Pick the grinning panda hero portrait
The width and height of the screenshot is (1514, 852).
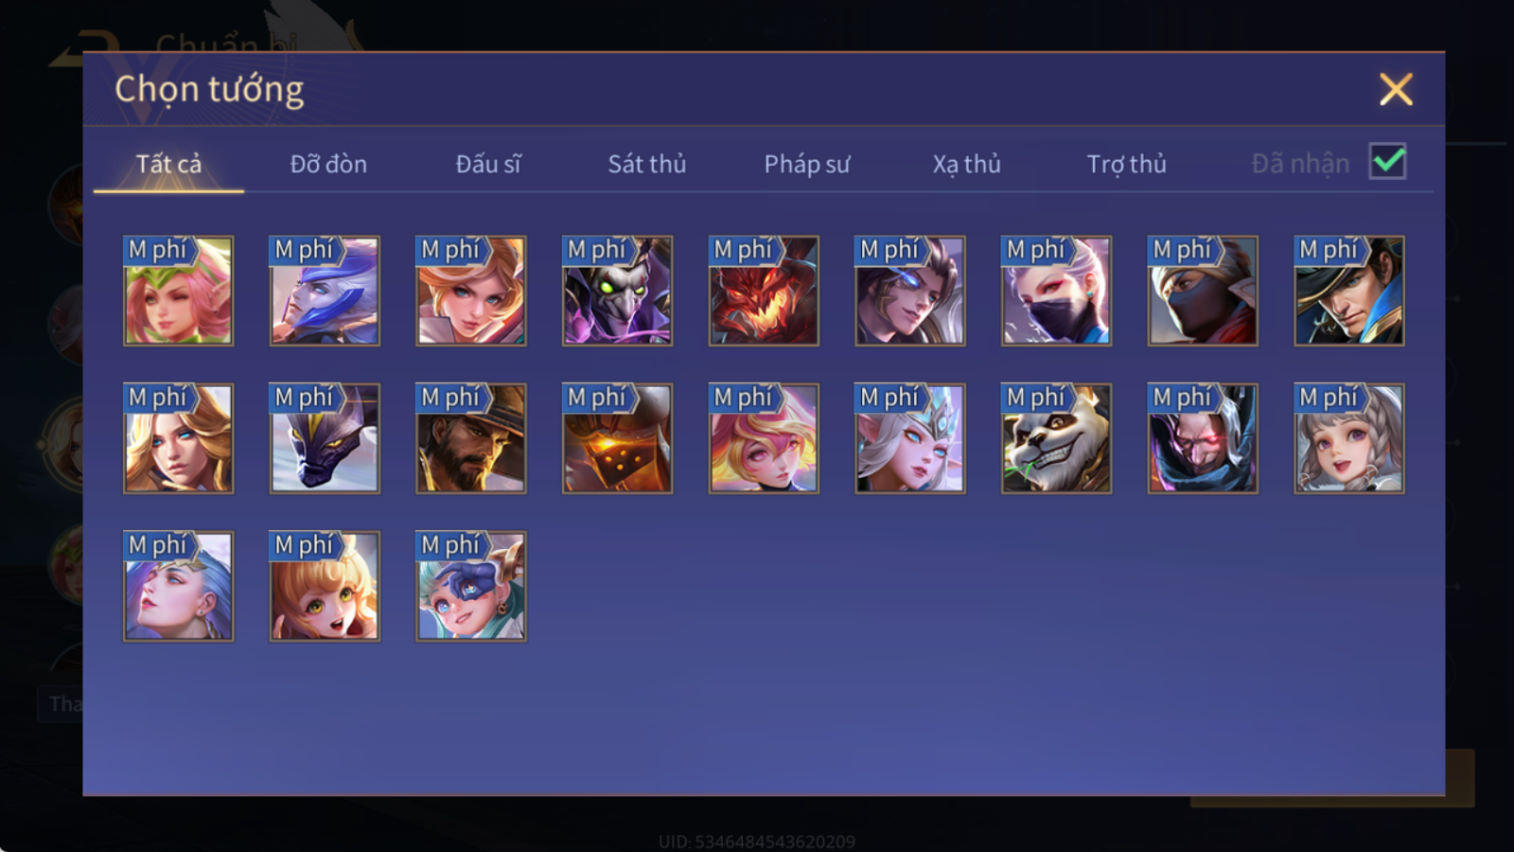(1056, 438)
